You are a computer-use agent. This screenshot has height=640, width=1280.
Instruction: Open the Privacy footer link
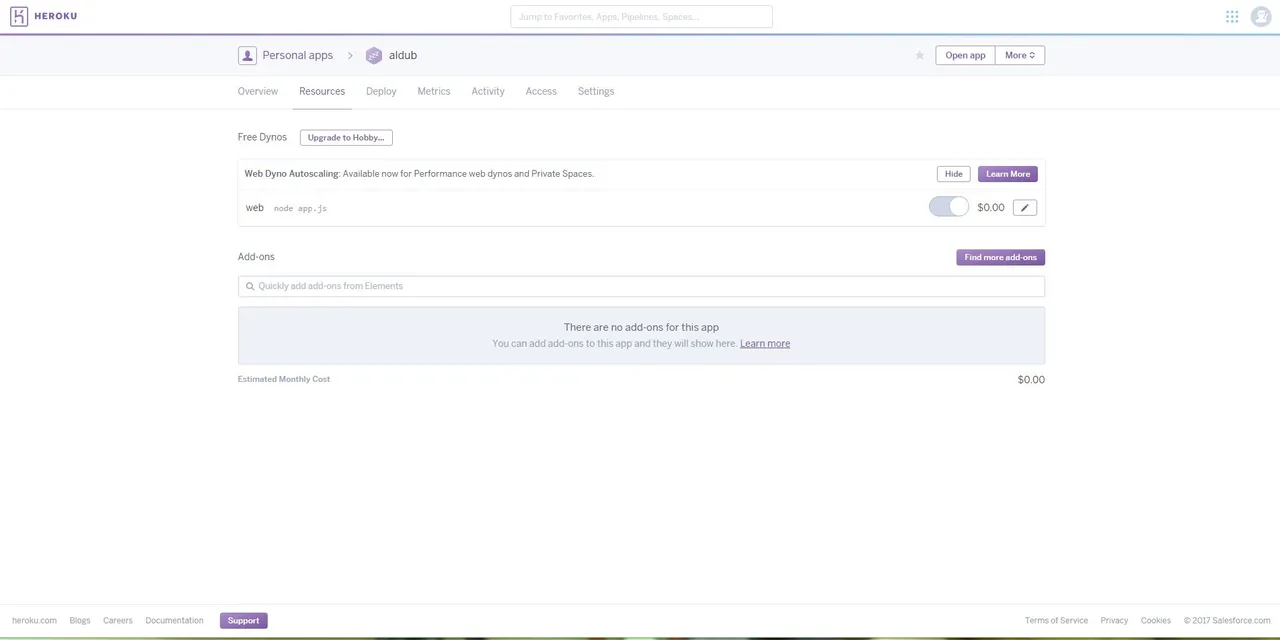tap(1114, 620)
